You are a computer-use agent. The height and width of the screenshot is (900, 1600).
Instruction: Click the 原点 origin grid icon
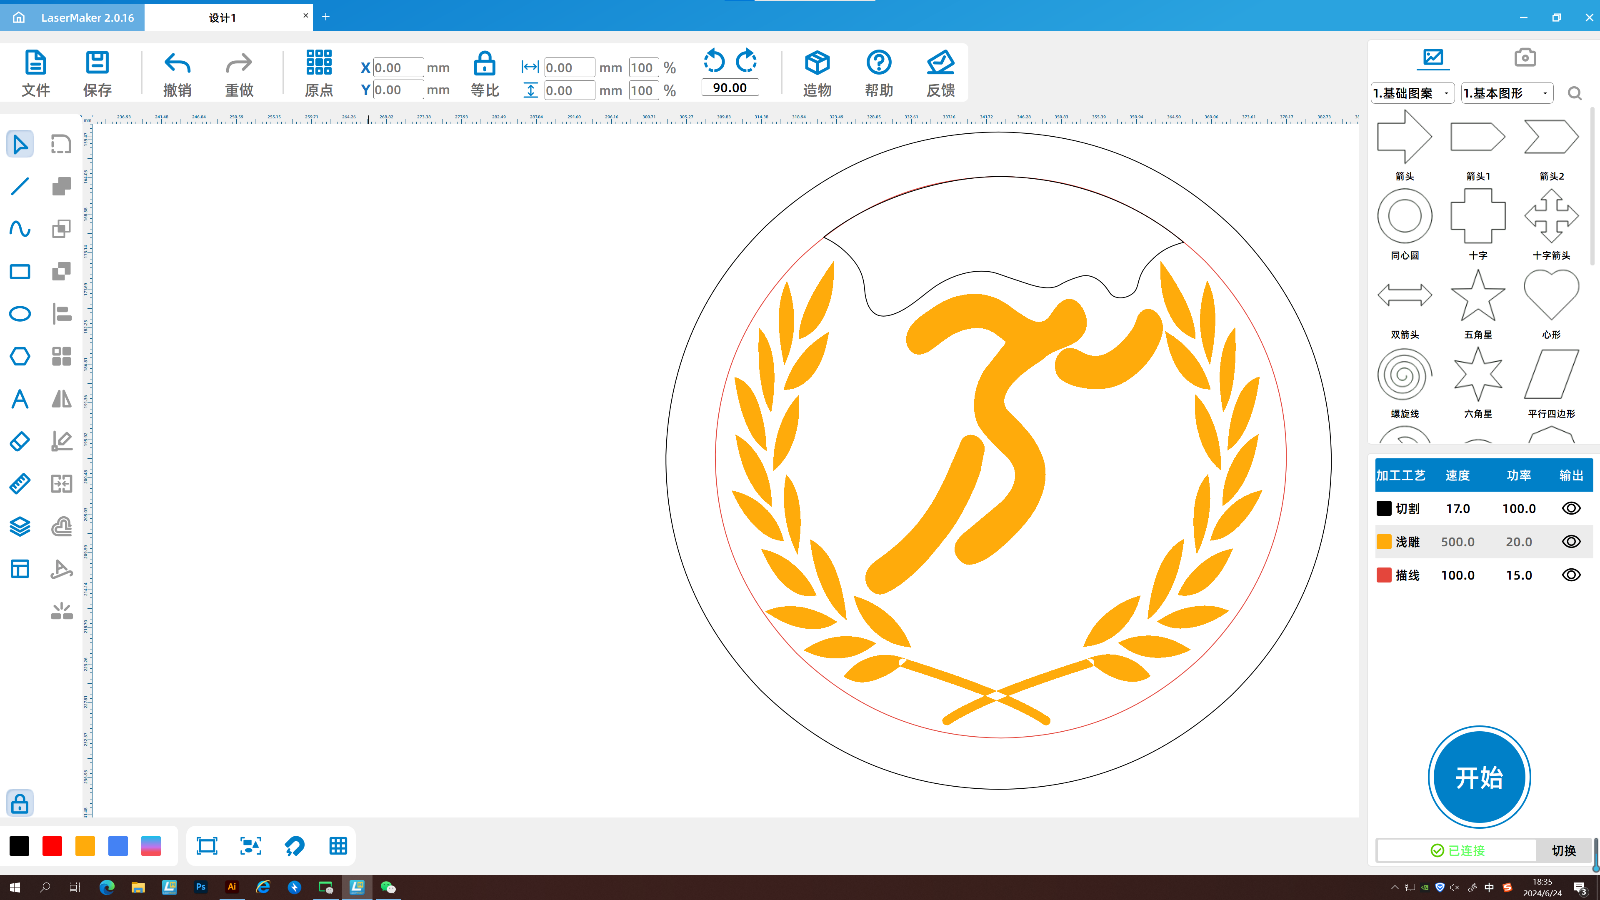(319, 64)
